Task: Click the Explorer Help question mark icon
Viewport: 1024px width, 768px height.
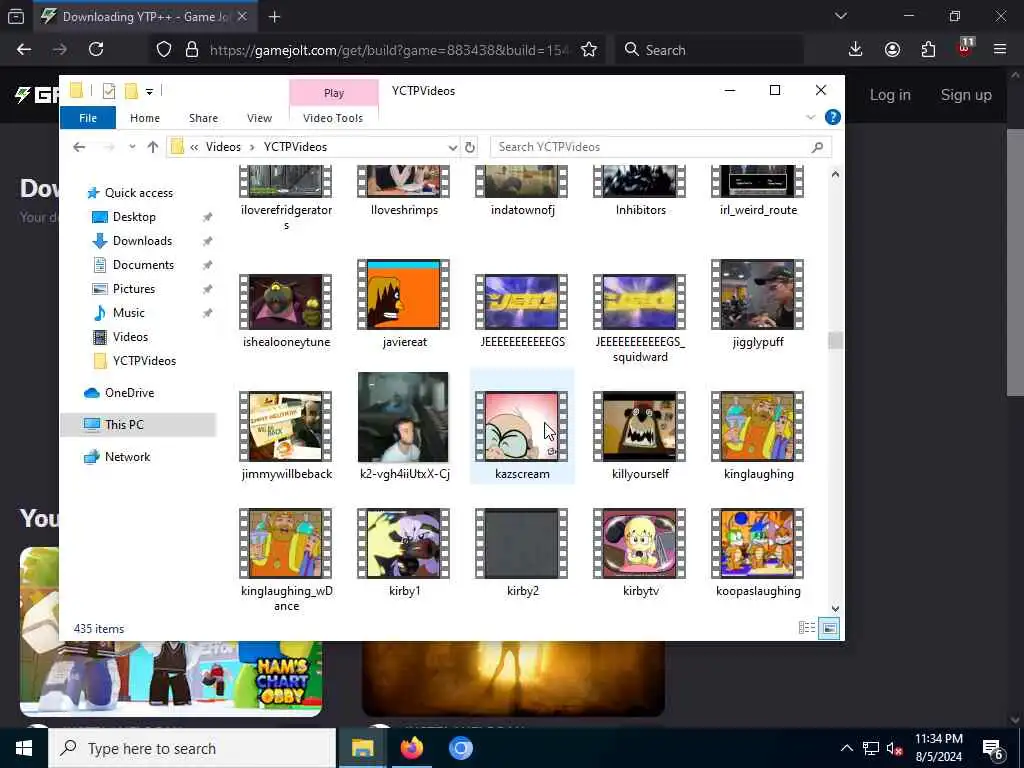Action: tap(833, 118)
